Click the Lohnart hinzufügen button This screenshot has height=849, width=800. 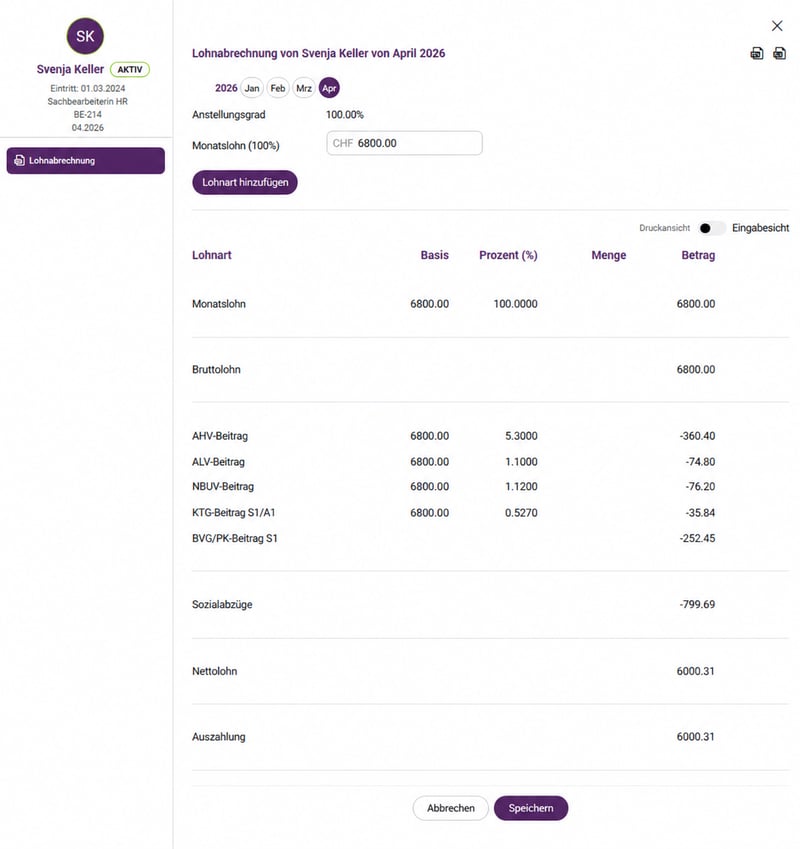click(x=245, y=182)
